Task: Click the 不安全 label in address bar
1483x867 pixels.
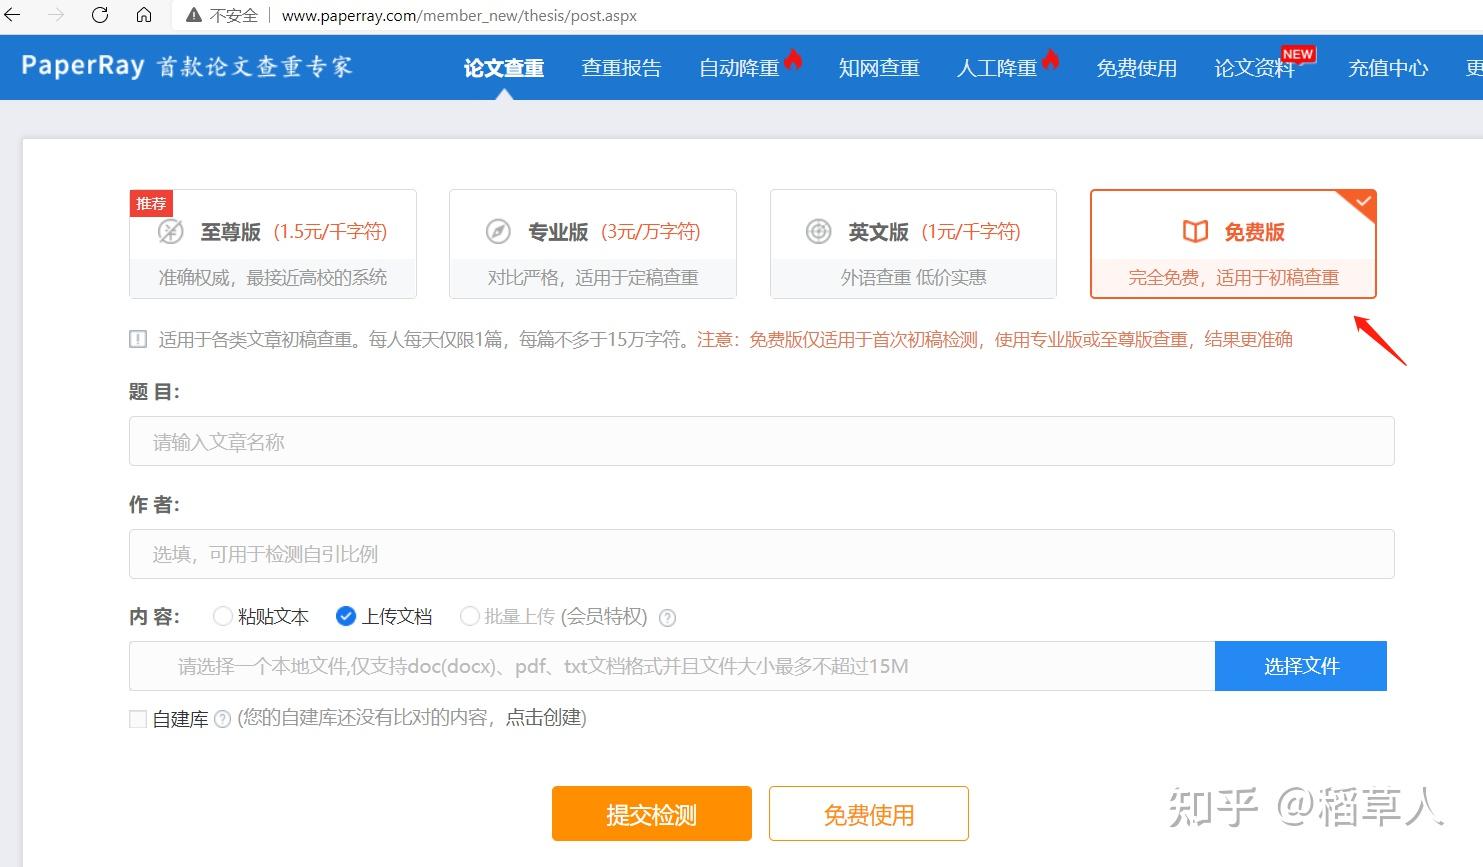Action: pyautogui.click(x=234, y=16)
